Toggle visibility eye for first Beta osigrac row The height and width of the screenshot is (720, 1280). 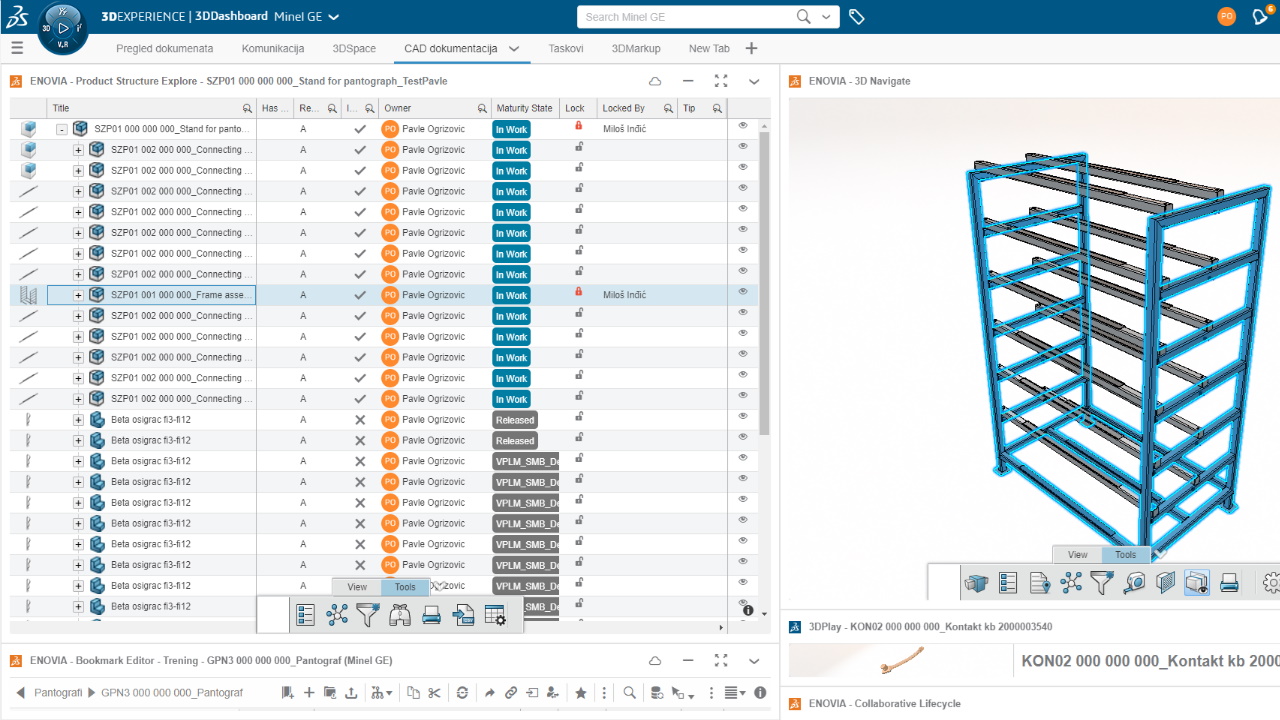(743, 417)
